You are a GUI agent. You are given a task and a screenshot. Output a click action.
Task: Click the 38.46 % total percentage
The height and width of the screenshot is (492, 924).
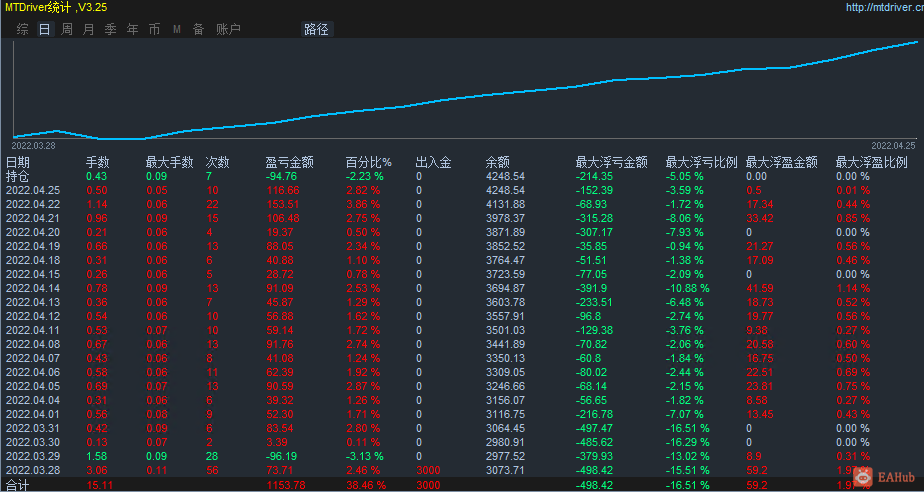[365, 486]
